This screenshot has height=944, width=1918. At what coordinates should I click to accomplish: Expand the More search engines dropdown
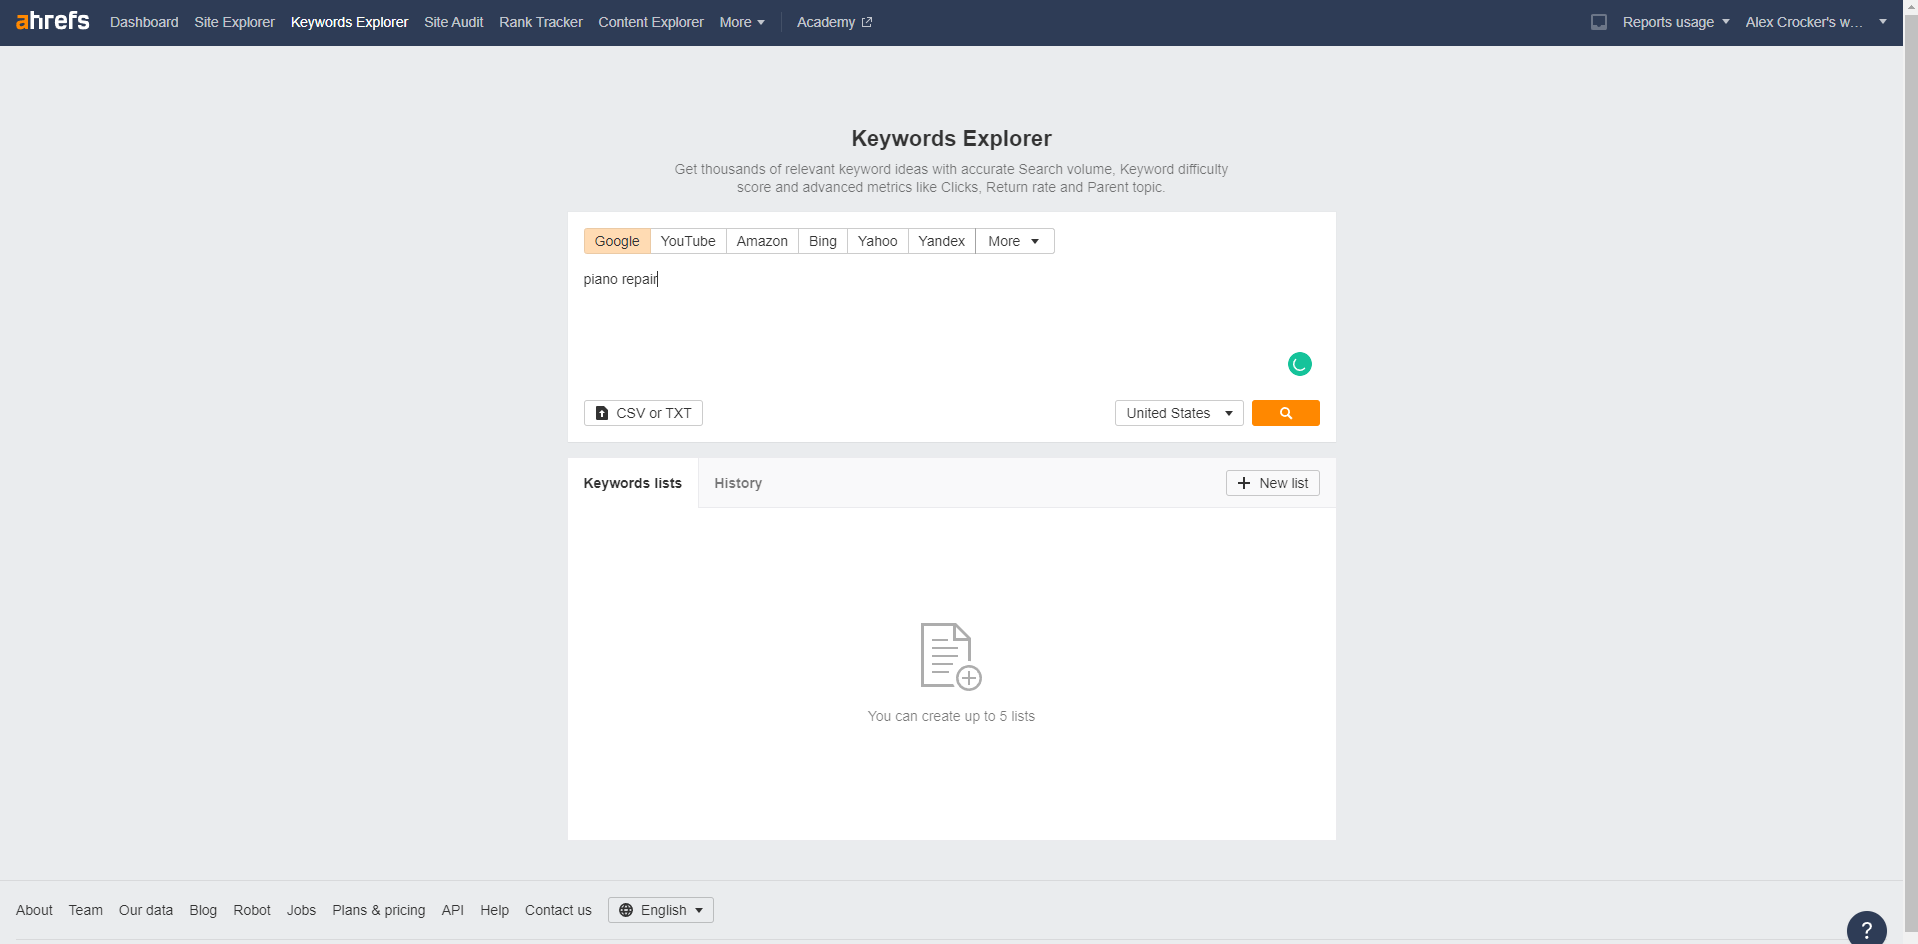pyautogui.click(x=1014, y=241)
